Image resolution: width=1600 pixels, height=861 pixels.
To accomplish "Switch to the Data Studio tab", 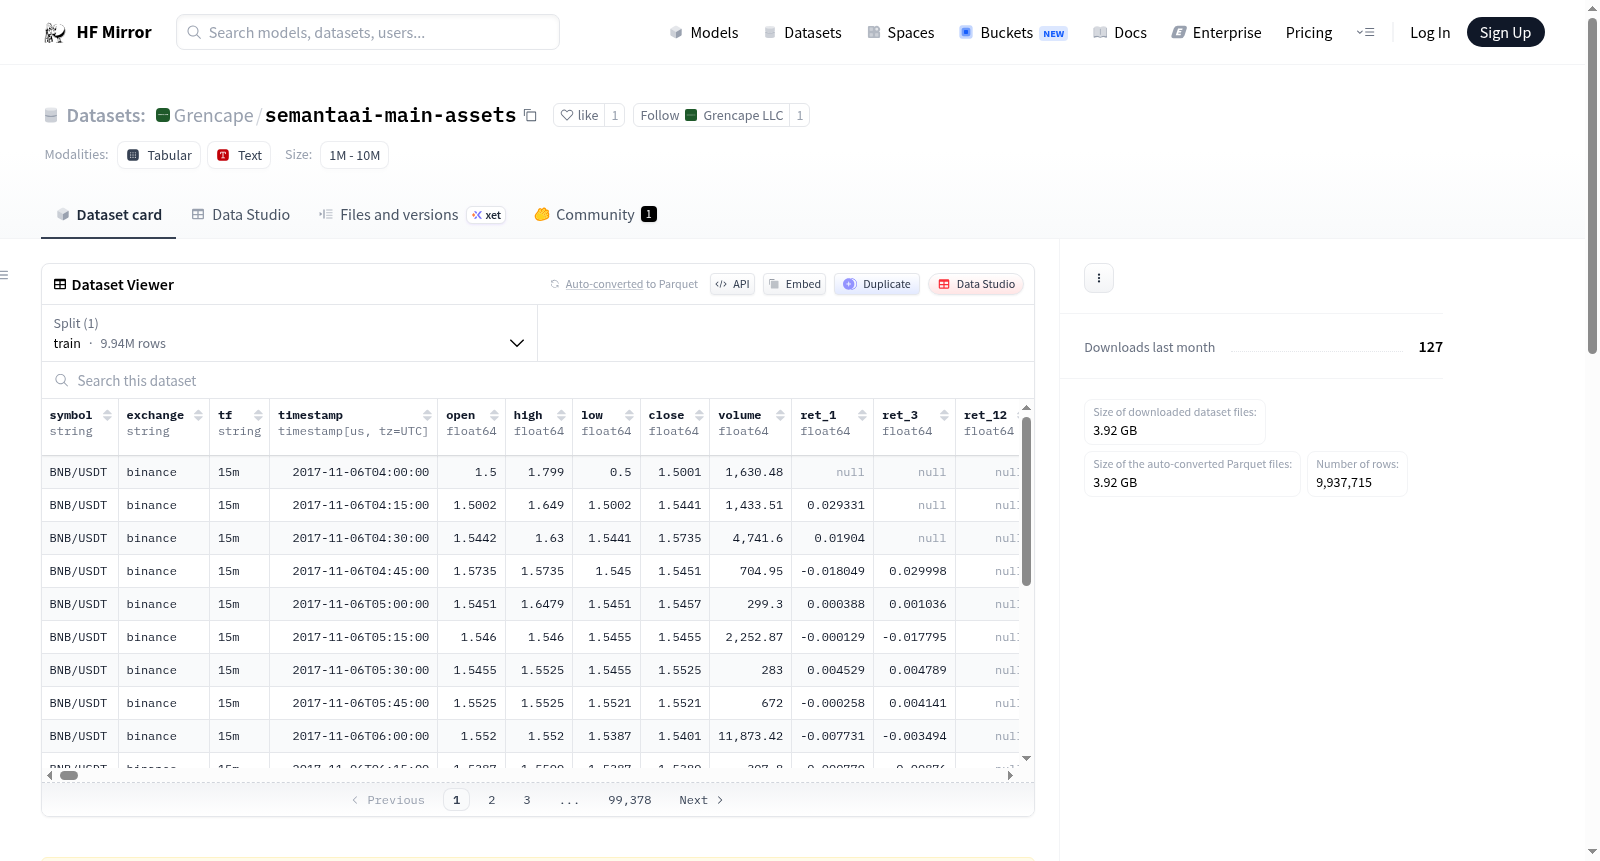I will (240, 215).
